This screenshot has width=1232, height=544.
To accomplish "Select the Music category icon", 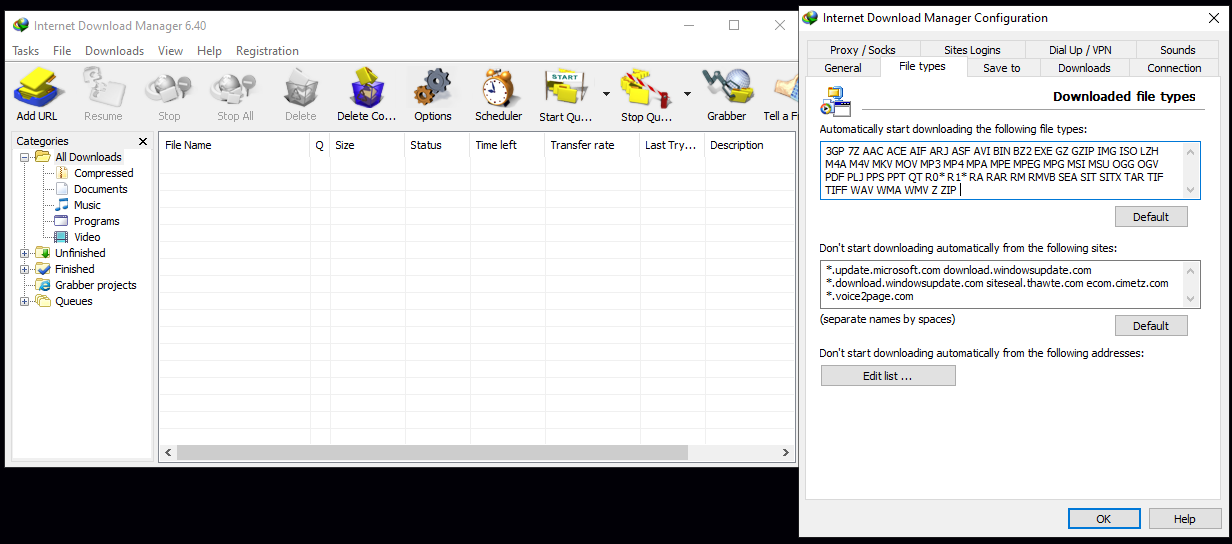I will (x=62, y=205).
